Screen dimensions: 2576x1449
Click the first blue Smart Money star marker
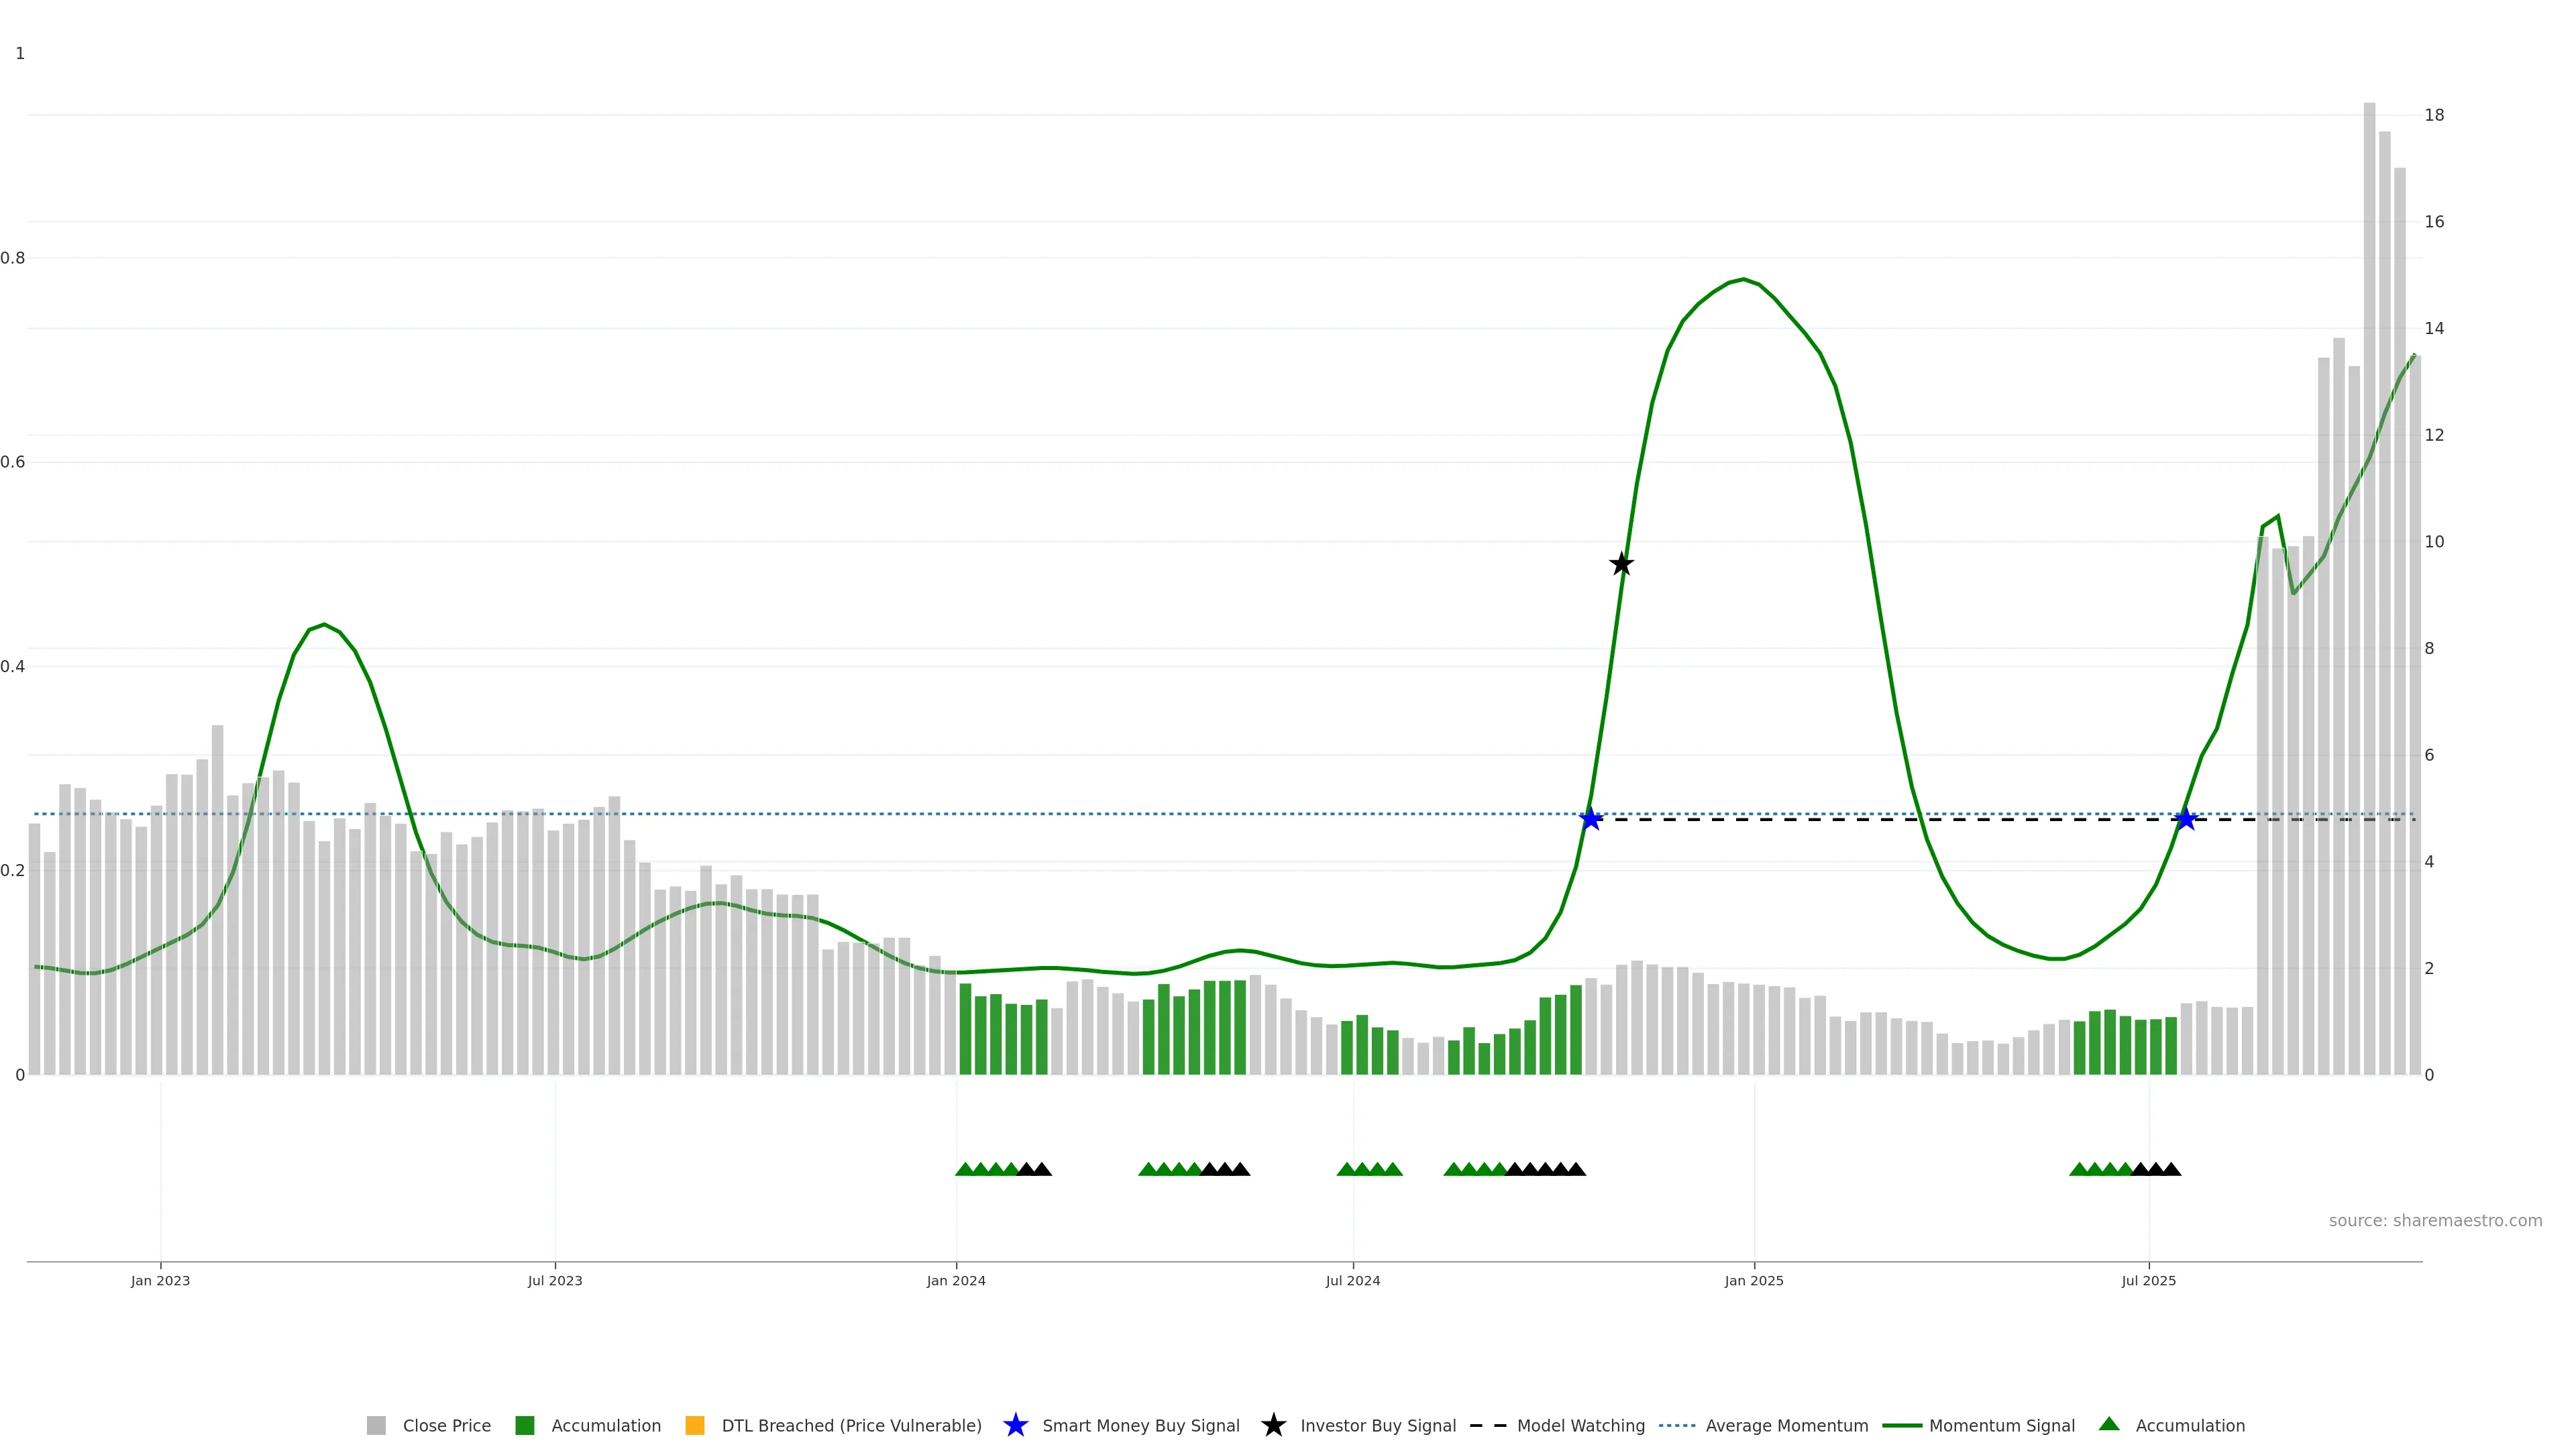click(x=1590, y=819)
